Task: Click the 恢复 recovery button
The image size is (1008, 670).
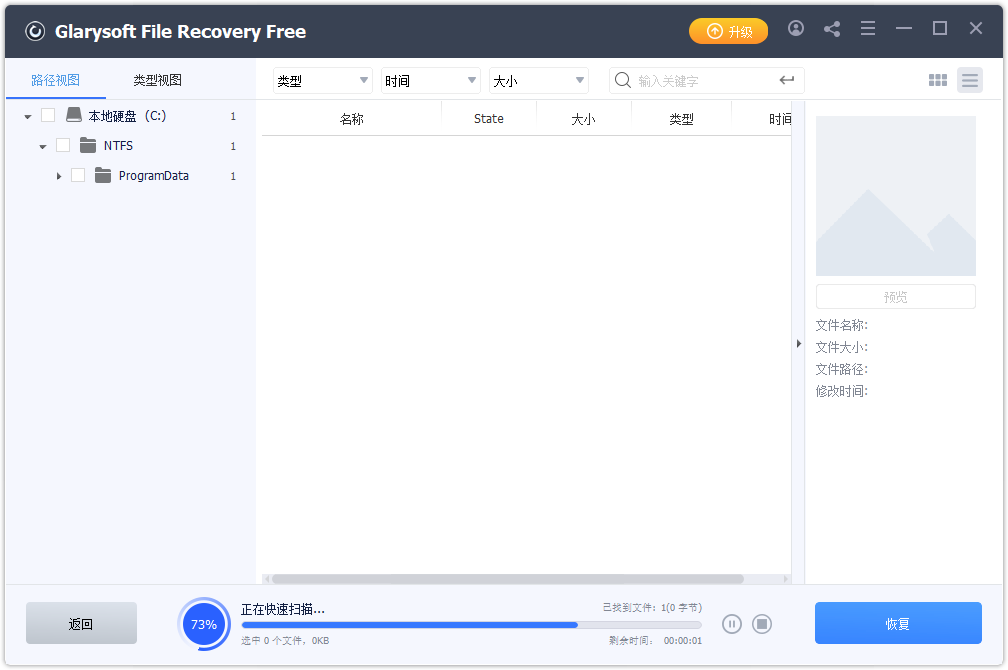Action: (x=897, y=623)
